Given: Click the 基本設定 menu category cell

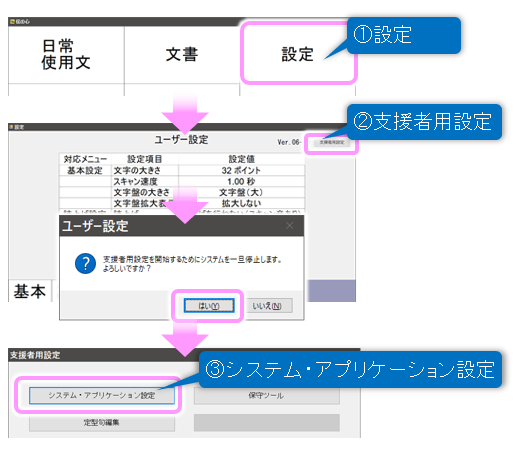Looking at the screenshot, I should [x=85, y=170].
